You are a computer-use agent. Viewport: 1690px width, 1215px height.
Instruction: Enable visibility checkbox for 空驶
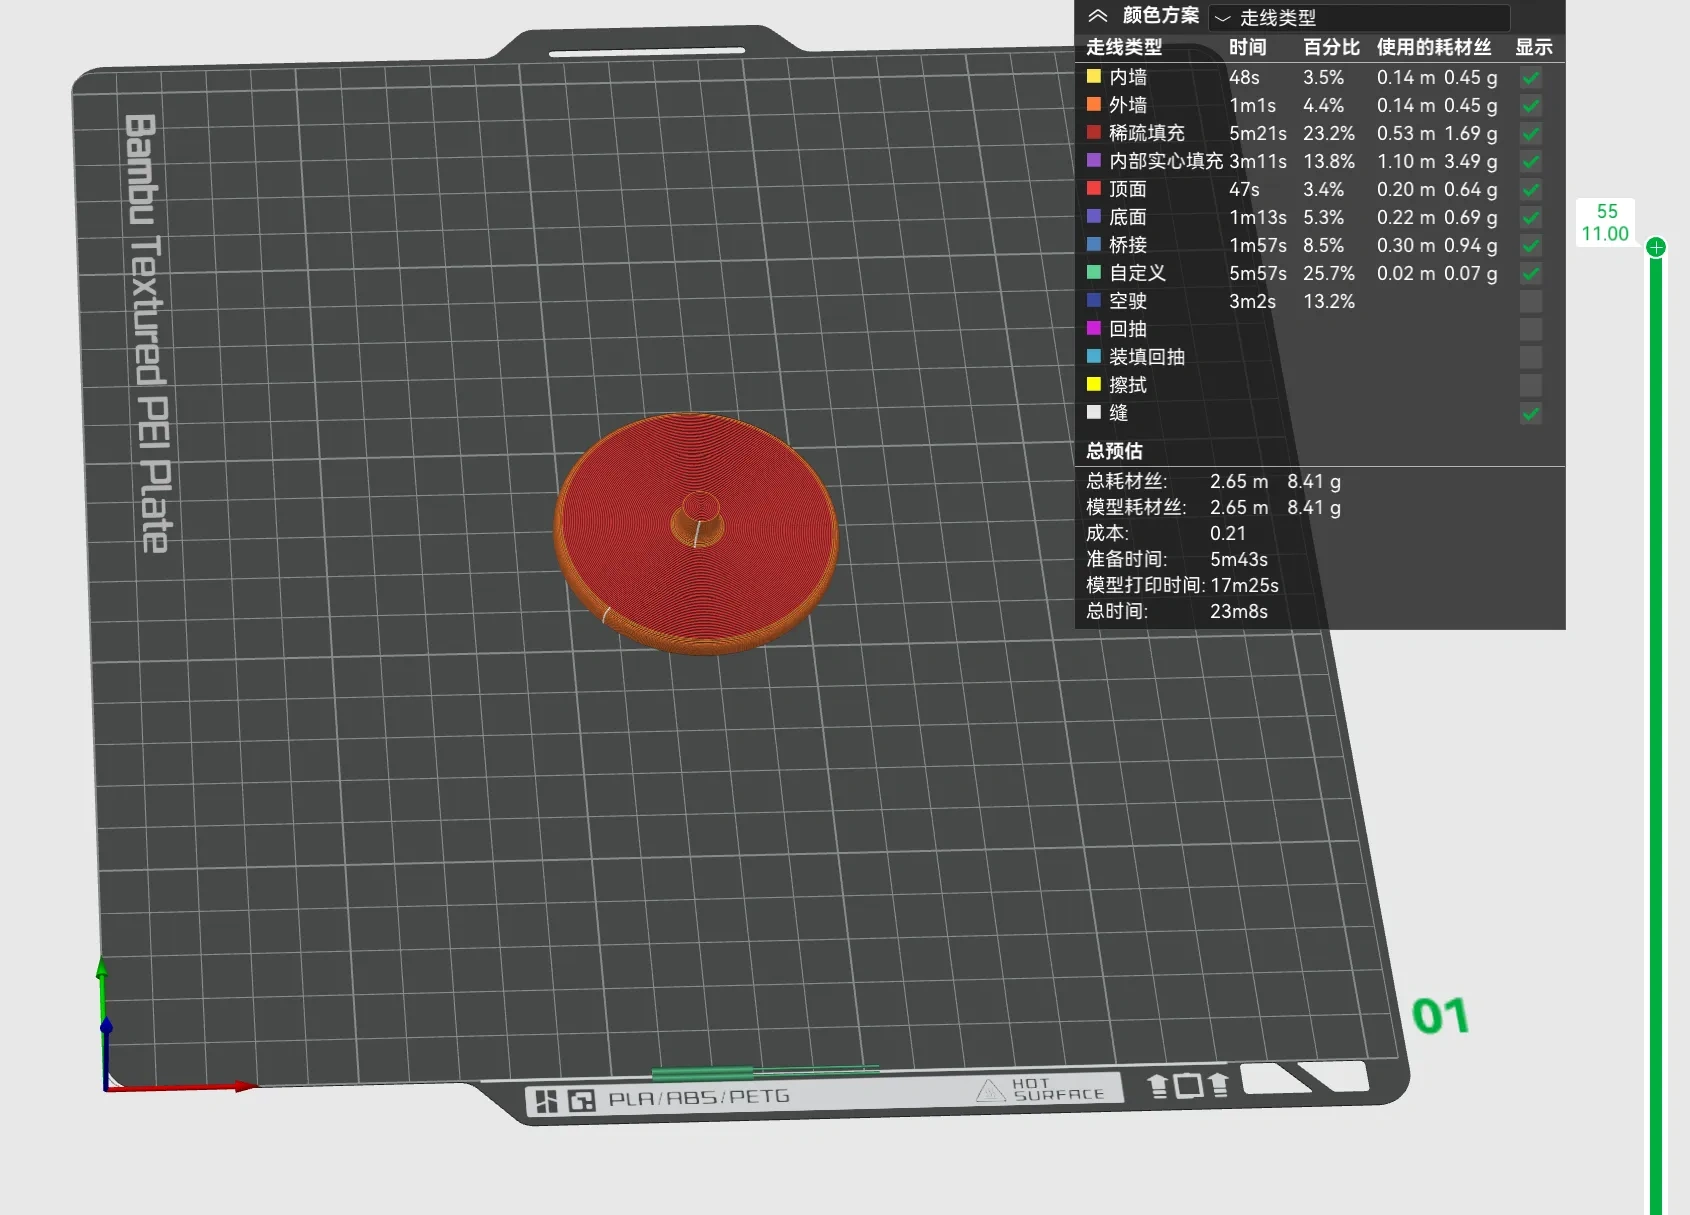coord(1531,301)
